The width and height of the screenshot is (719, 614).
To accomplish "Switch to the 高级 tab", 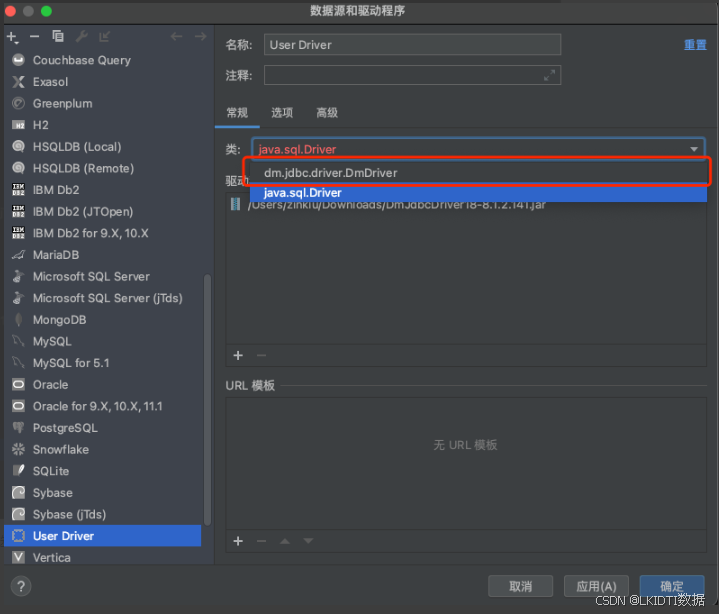I will (x=327, y=113).
